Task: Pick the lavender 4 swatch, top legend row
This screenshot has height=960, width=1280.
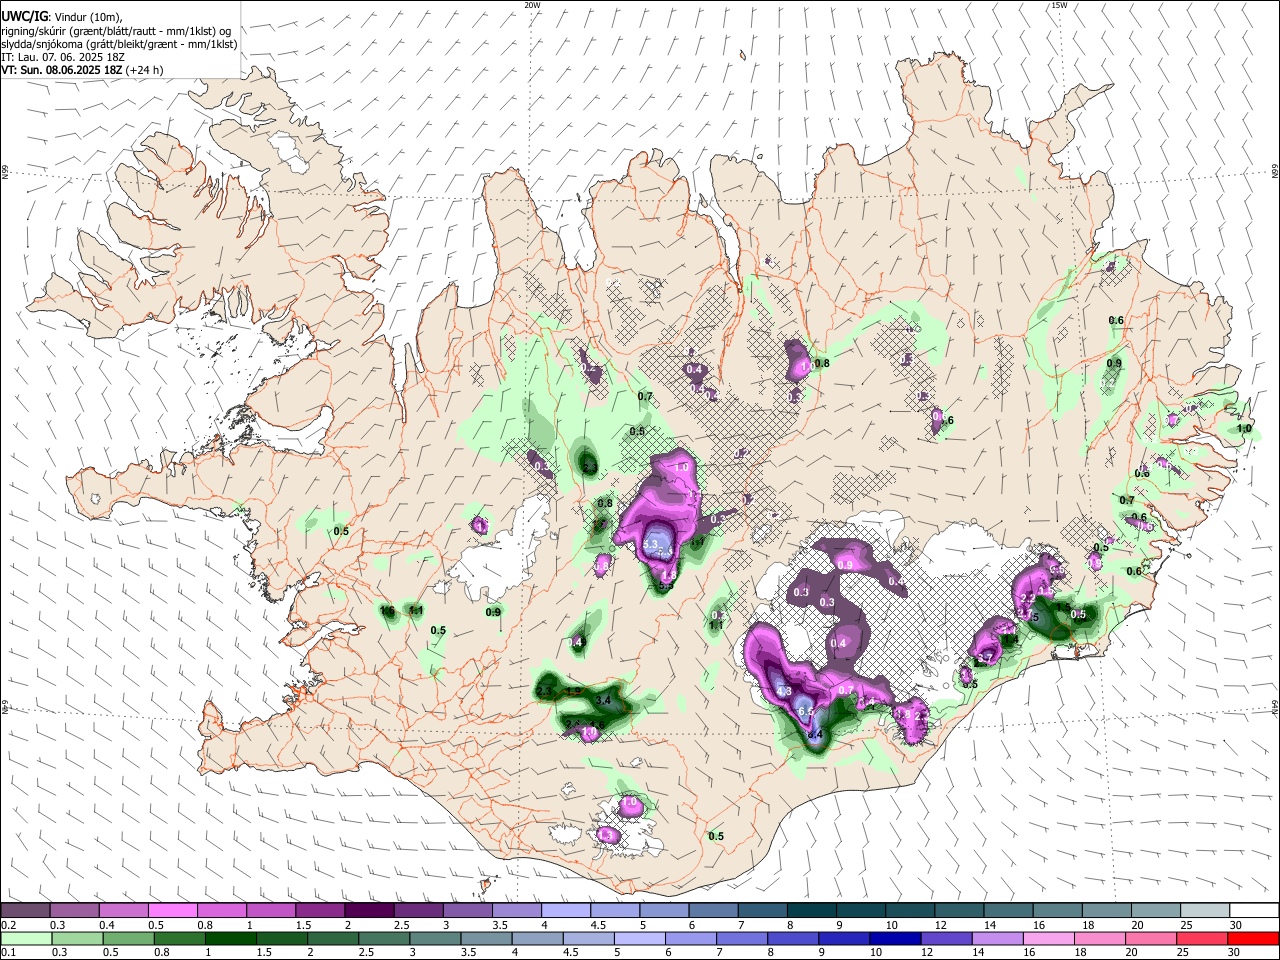Action: (566, 911)
